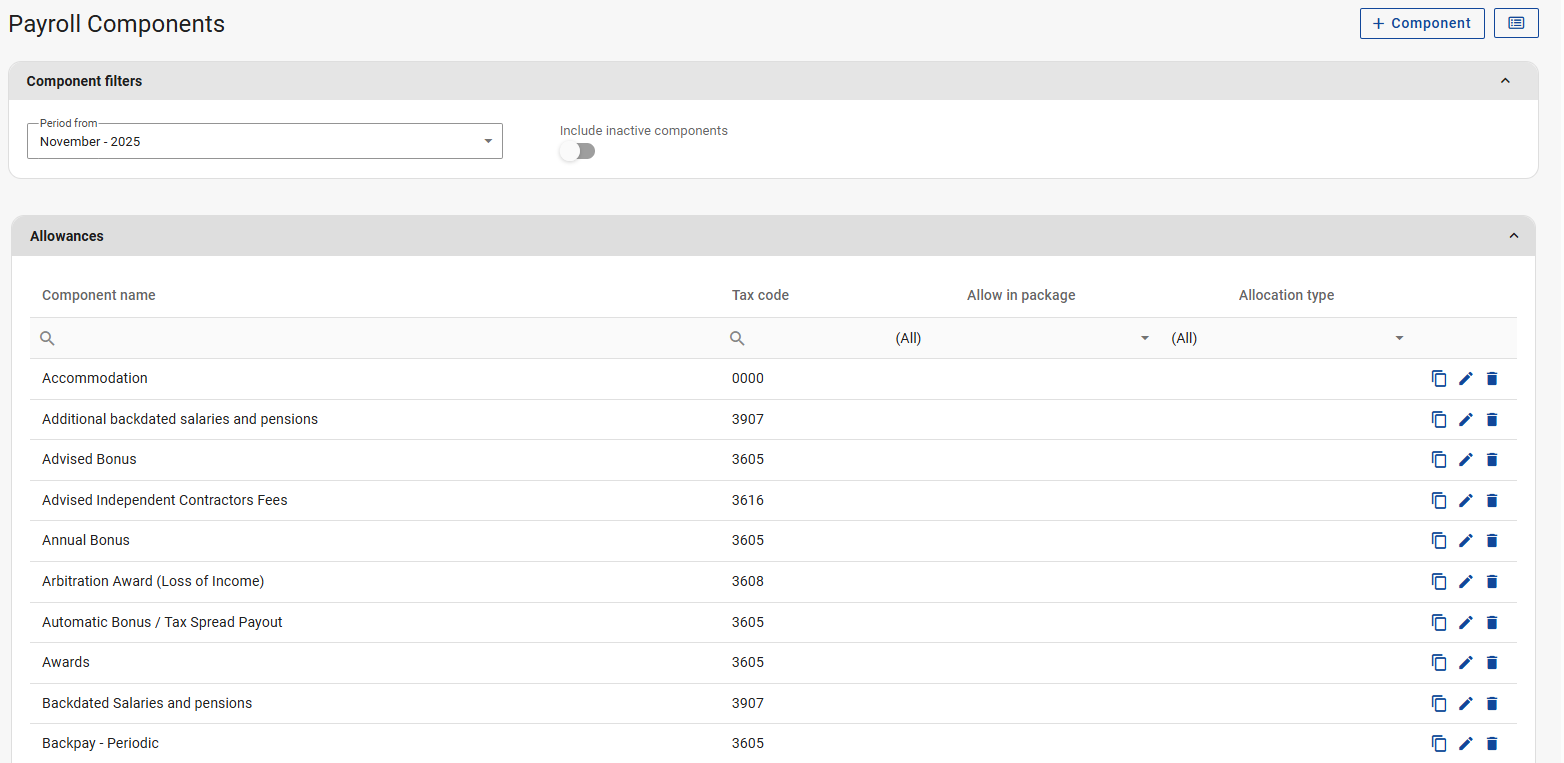Viewport: 1564px width, 763px height.
Task: Sort by Component name column header
Action: tap(99, 295)
